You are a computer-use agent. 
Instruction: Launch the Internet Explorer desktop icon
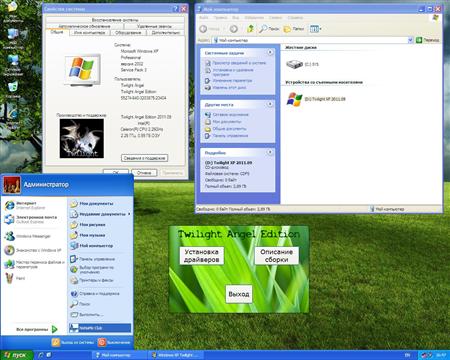13,117
